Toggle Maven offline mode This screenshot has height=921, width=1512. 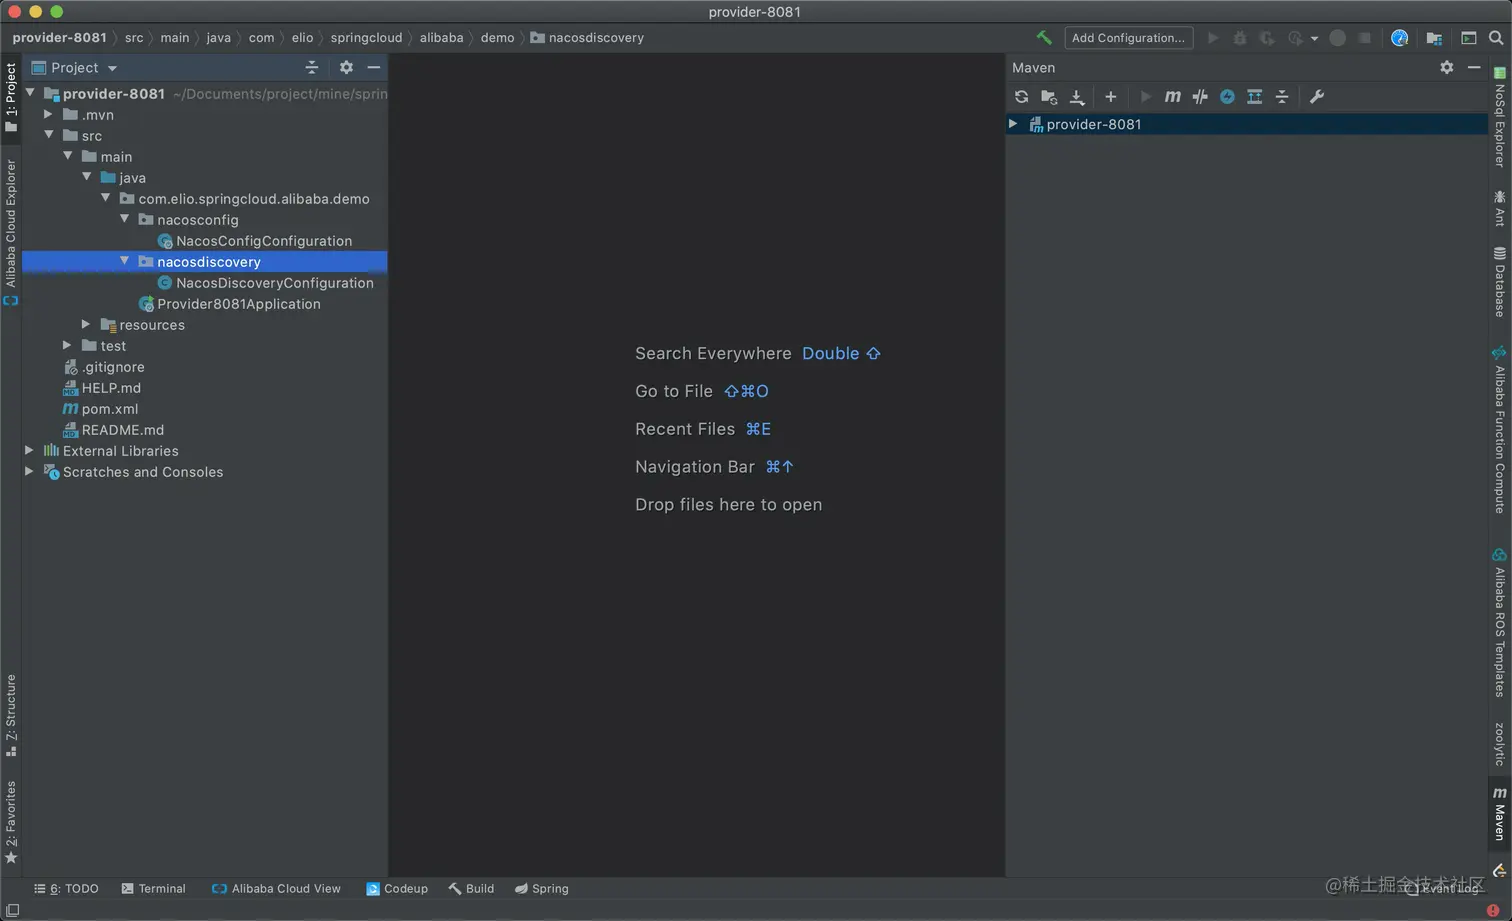pyautogui.click(x=1200, y=97)
